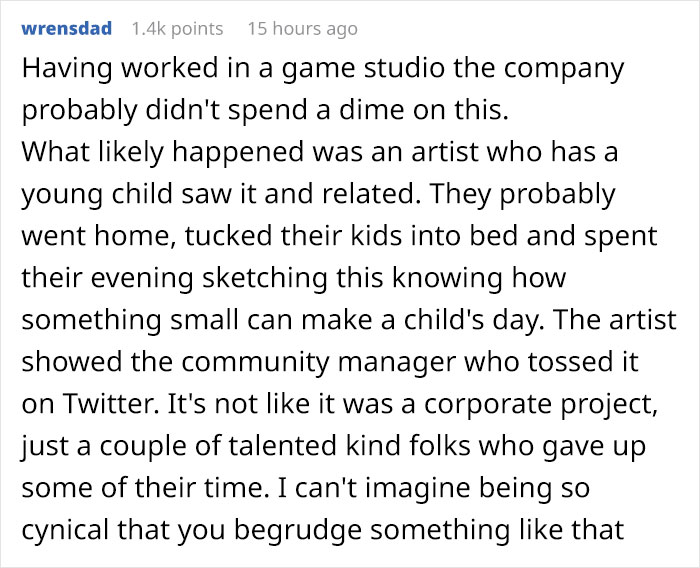Click the 1.4k points score
Viewport: 700px width, 568px height.
click(177, 29)
